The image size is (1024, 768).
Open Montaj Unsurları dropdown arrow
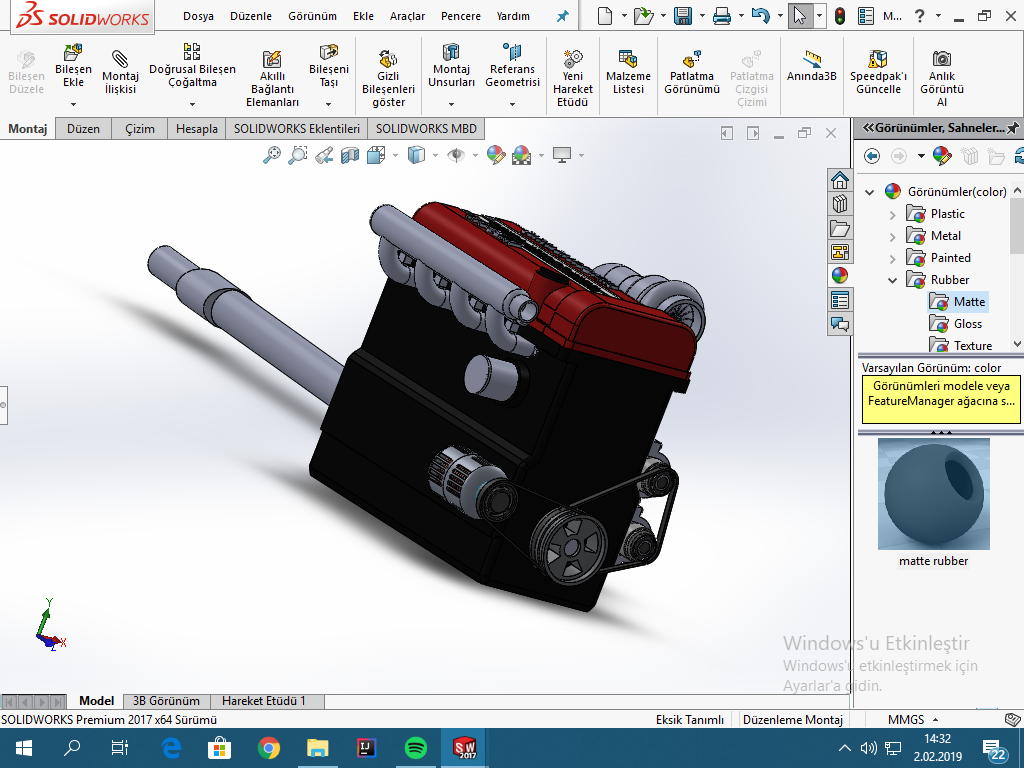(x=451, y=104)
